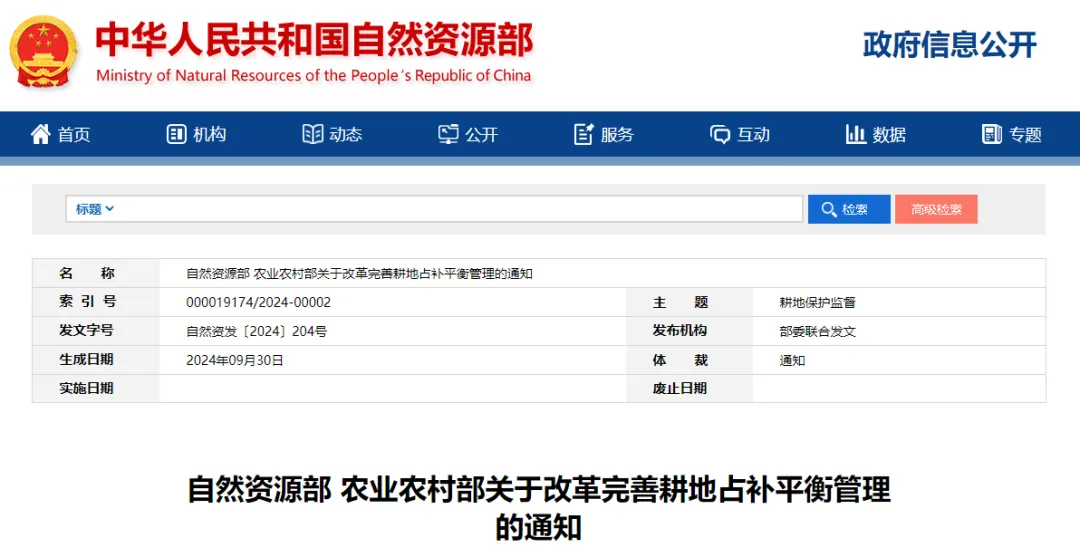Click the 政府信息公开 header text
The width and height of the screenshot is (1080, 557).
pyautogui.click(x=949, y=45)
